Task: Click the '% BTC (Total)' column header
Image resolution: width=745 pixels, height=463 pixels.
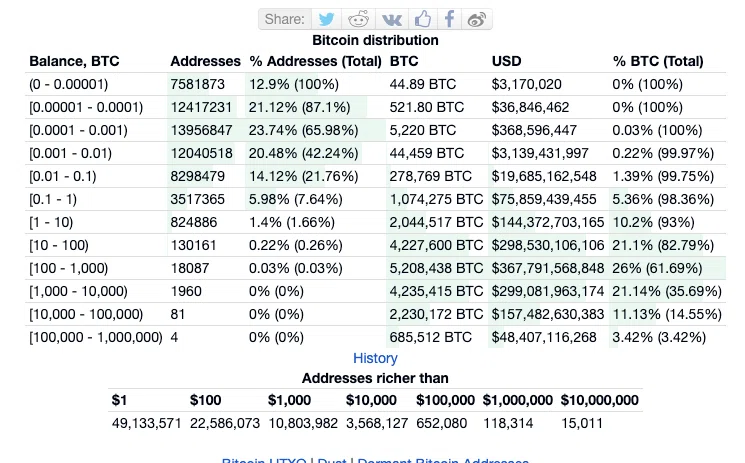Action: click(658, 61)
